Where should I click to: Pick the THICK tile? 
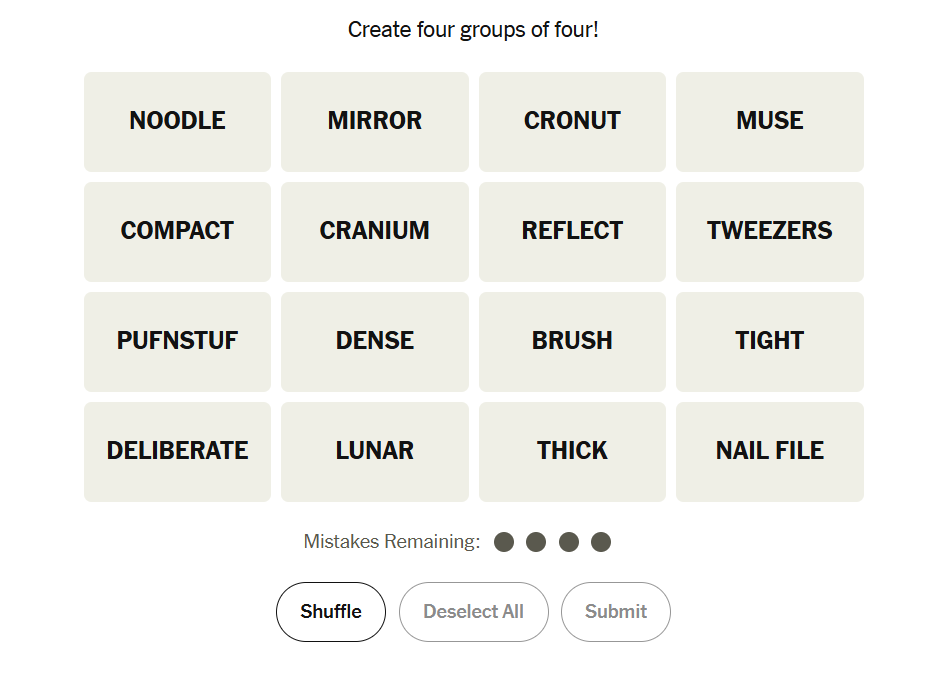click(x=572, y=451)
